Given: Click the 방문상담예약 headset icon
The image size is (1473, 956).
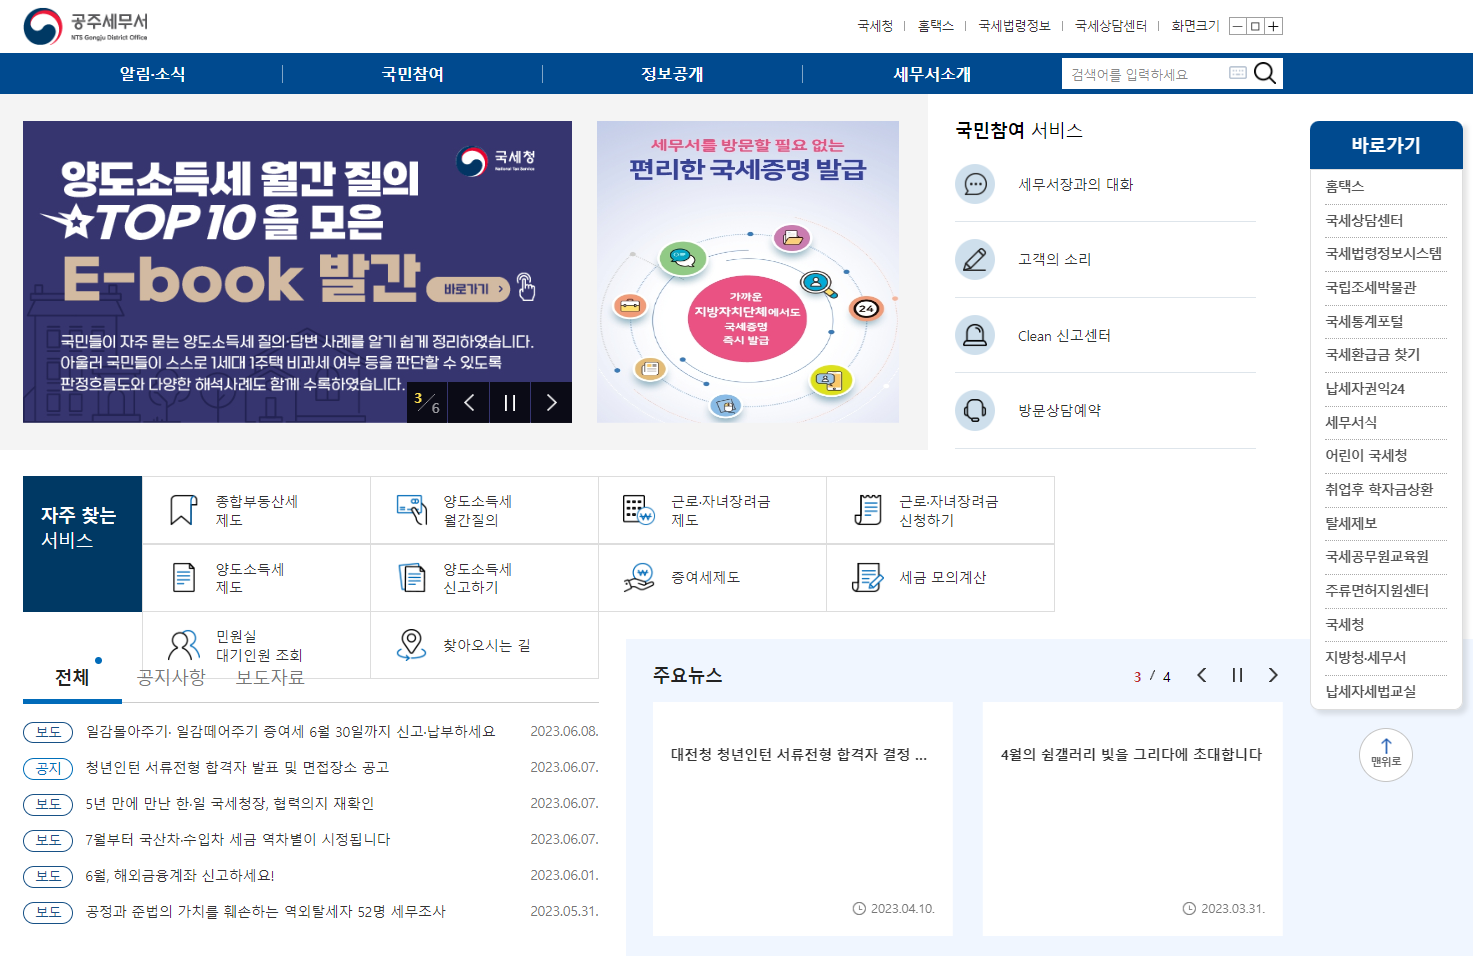Looking at the screenshot, I should tap(975, 410).
